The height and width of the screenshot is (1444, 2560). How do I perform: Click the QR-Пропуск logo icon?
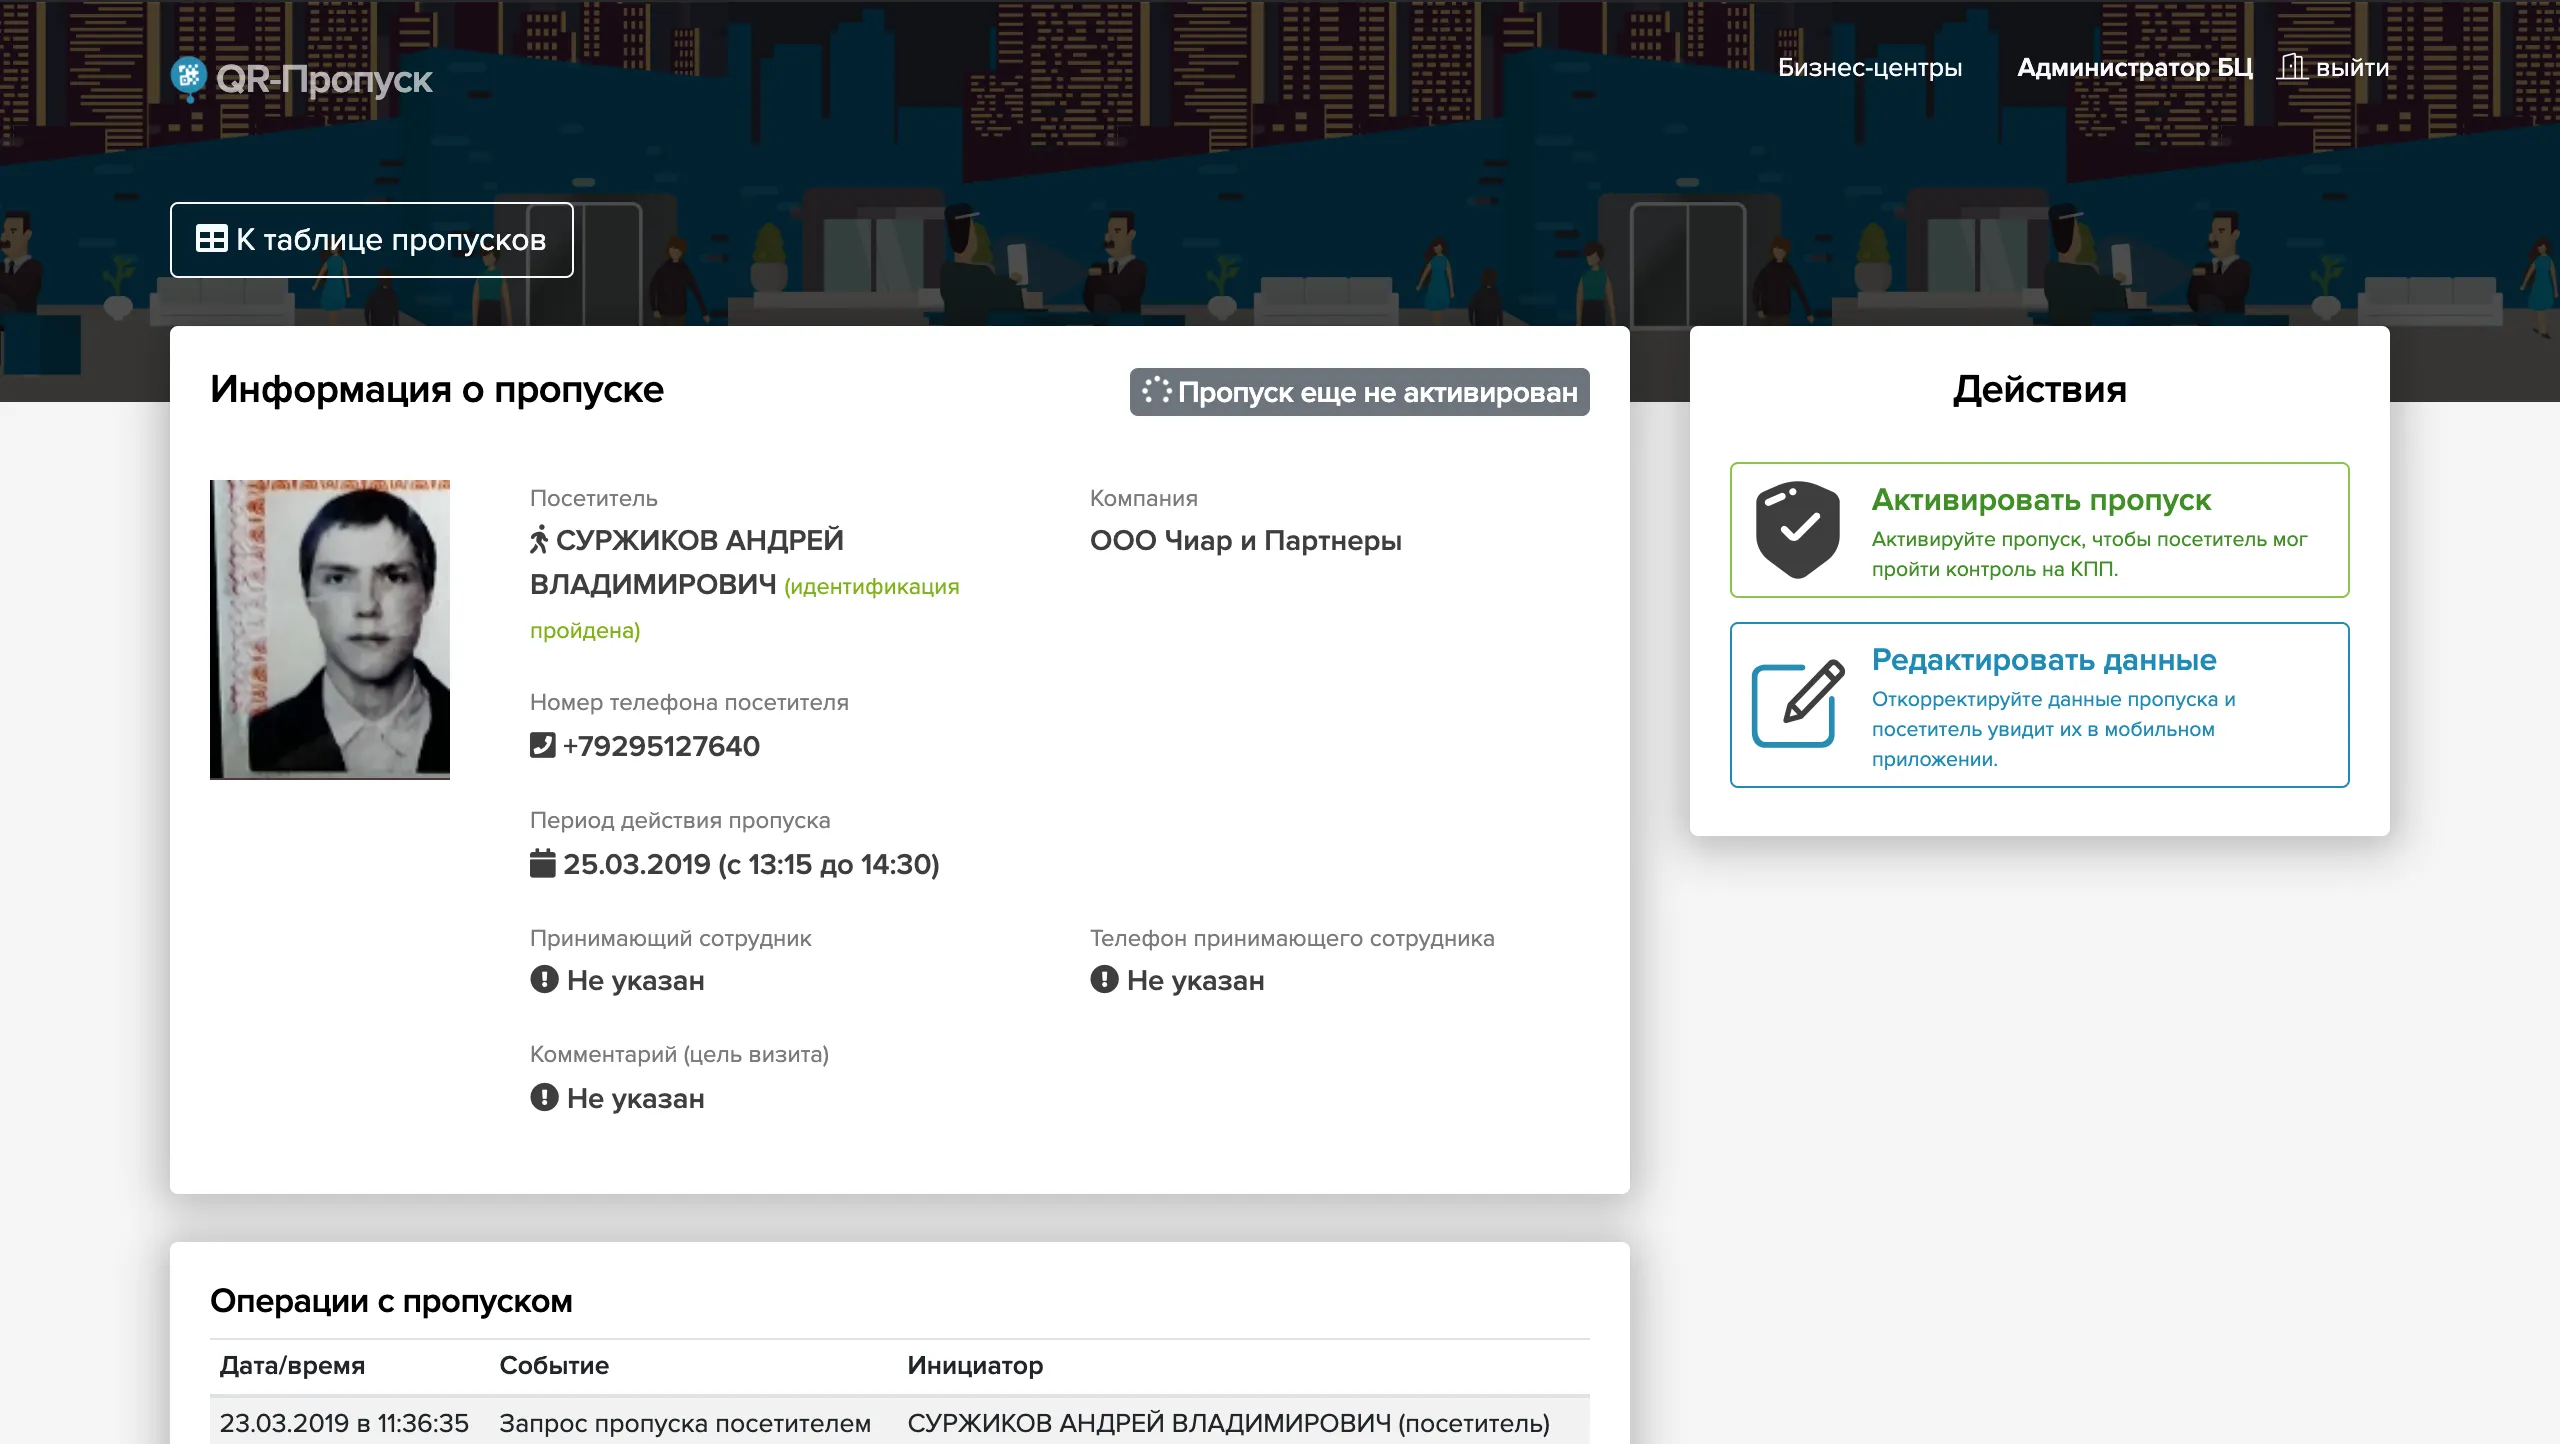coord(190,77)
